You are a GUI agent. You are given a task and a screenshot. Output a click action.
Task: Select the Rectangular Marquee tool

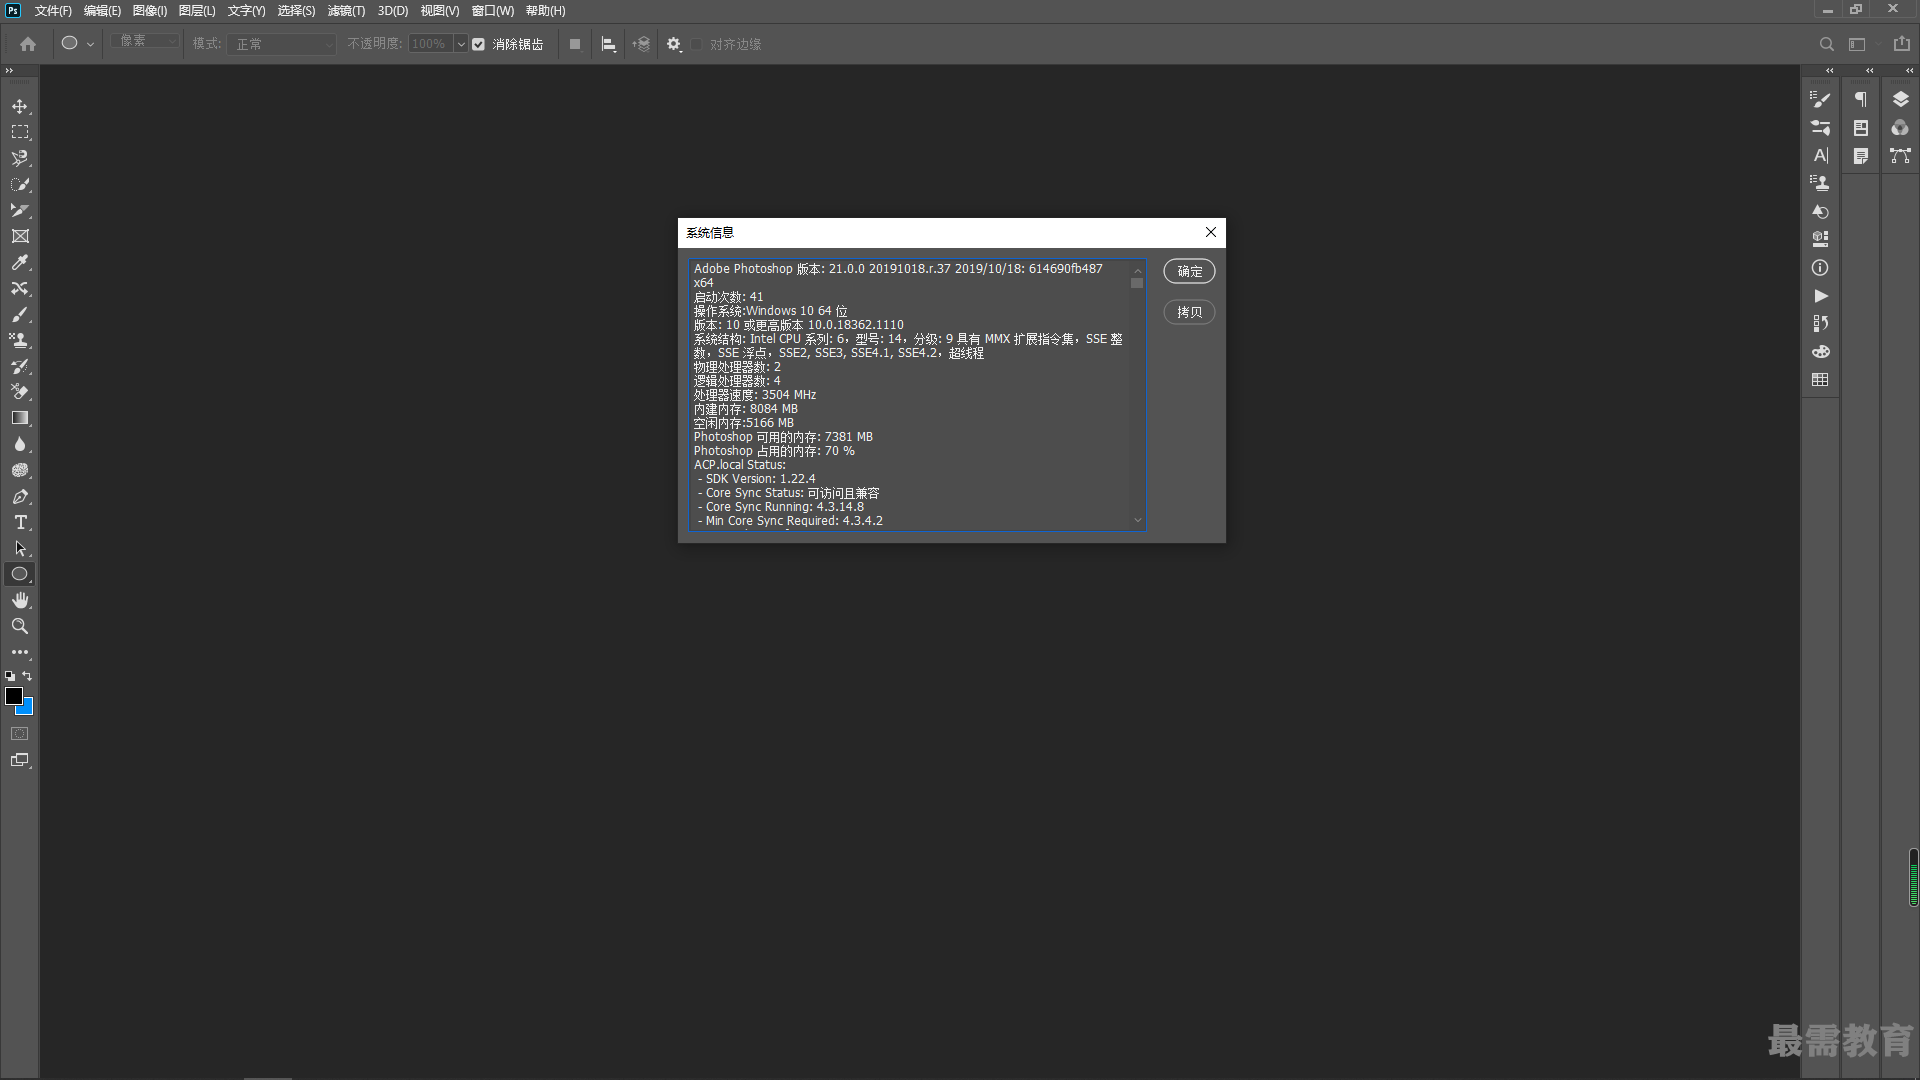(20, 132)
